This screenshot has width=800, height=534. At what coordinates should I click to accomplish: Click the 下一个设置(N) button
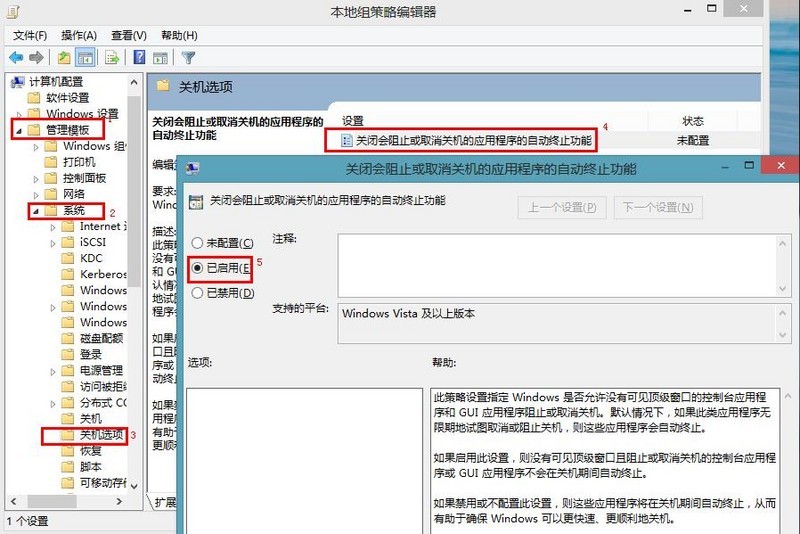[x=658, y=208]
